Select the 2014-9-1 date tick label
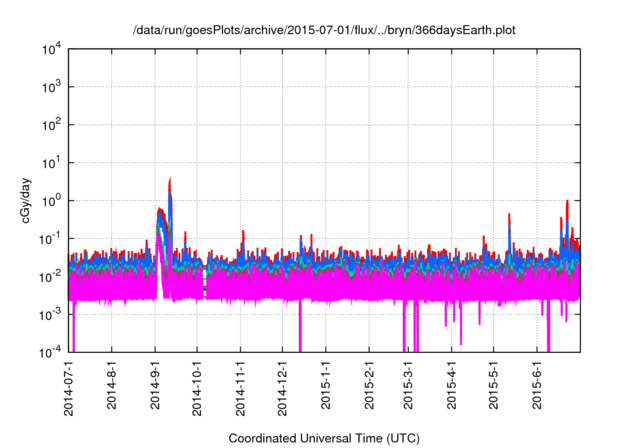 (x=154, y=386)
